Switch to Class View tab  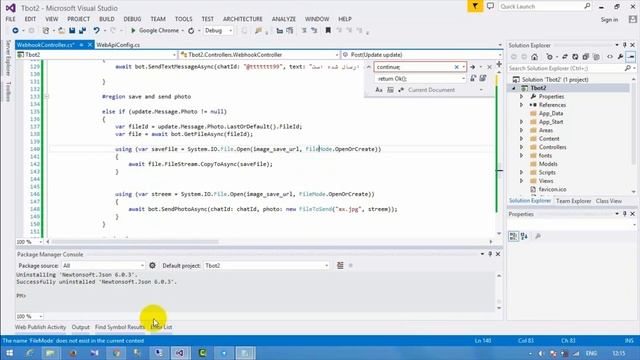coord(609,201)
